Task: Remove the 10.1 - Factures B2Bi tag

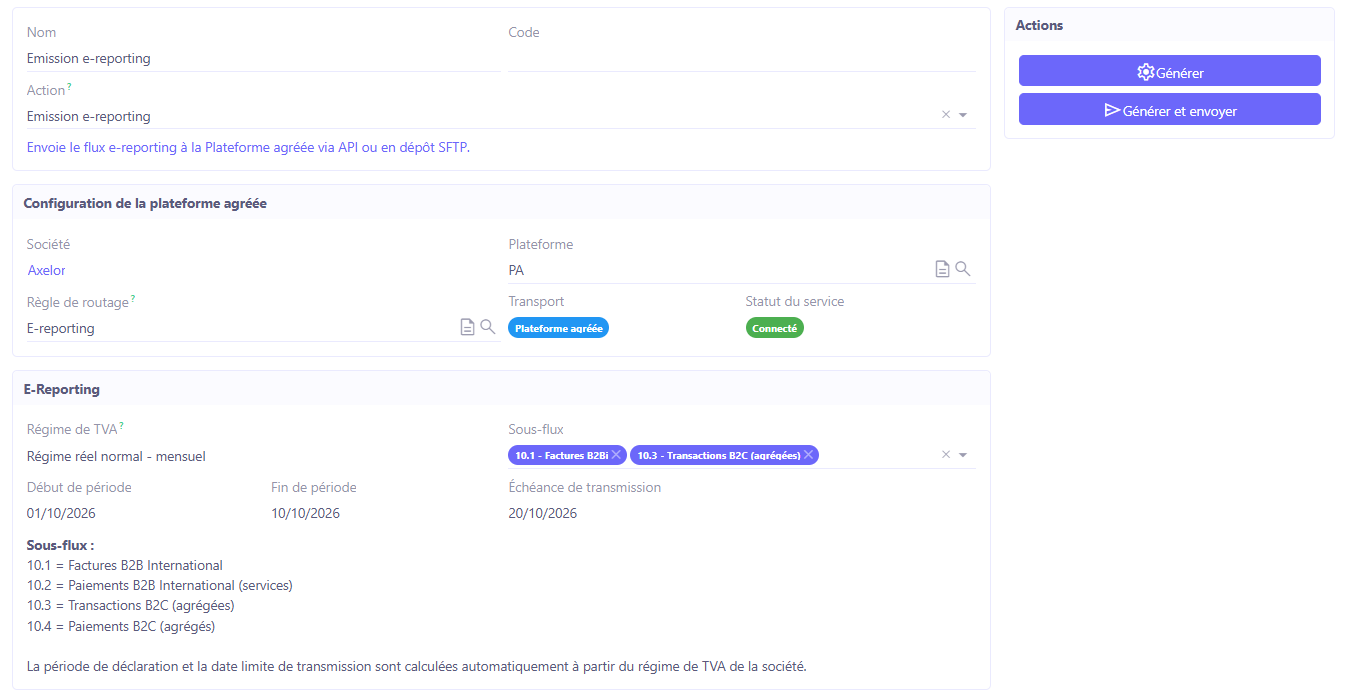Action: 617,455
